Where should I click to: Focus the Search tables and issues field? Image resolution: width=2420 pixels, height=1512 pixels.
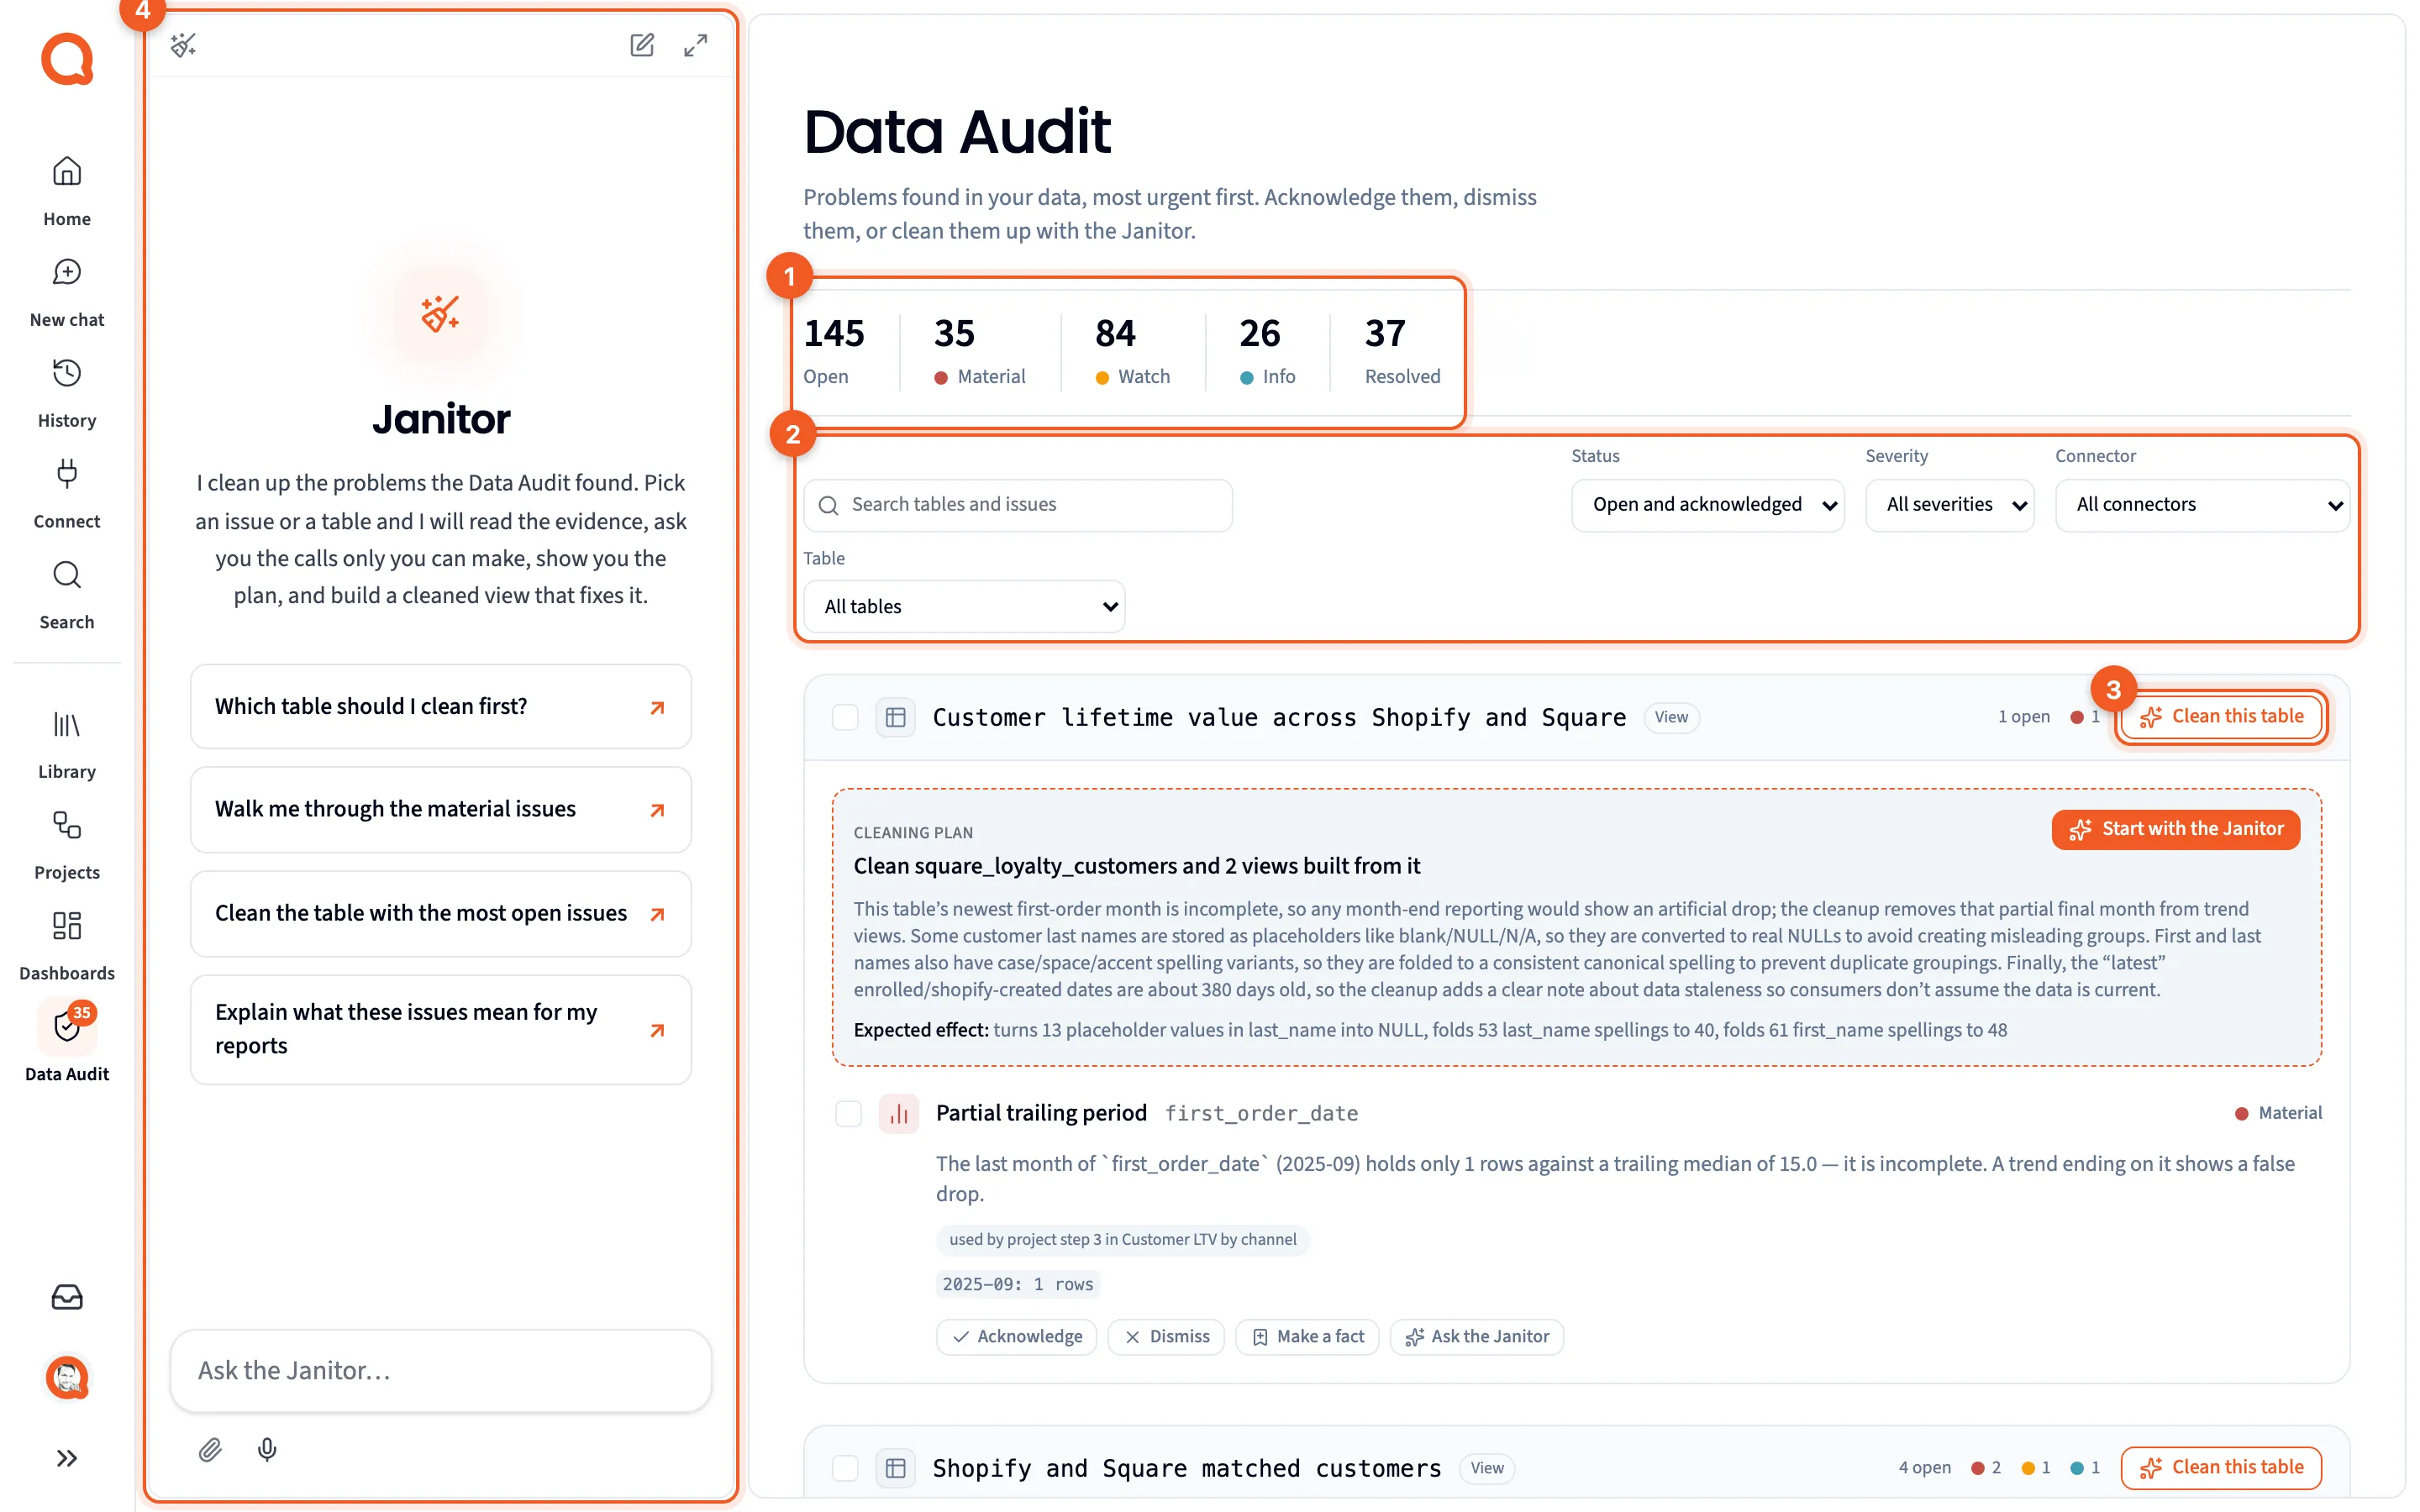pos(1017,505)
